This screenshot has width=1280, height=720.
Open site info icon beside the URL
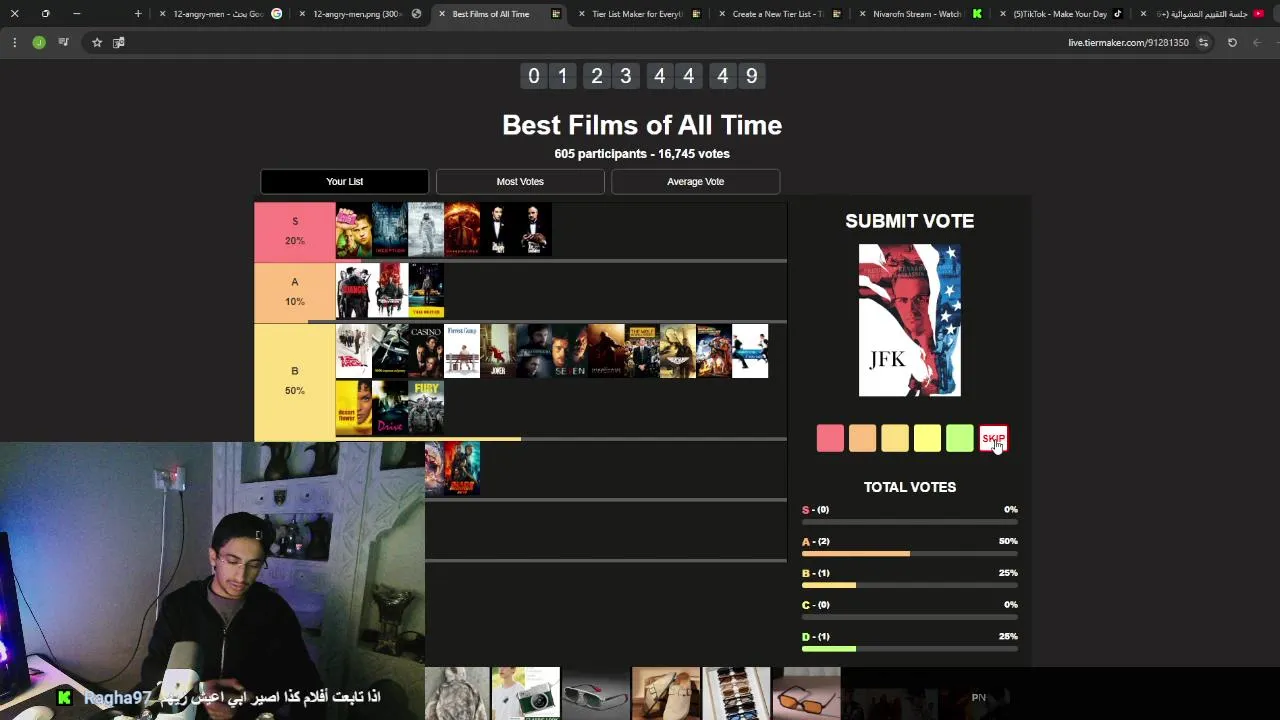tap(1203, 42)
